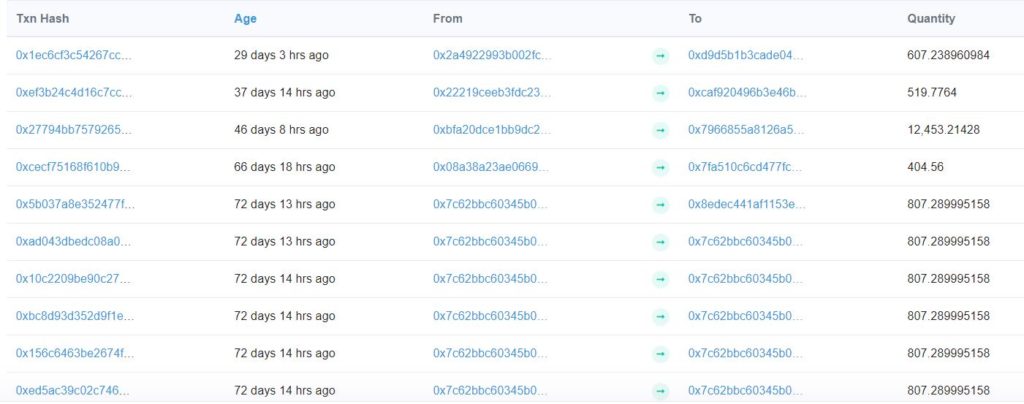View sender address 0x2a4922993b002fc
The height and width of the screenshot is (404, 1024).
click(491, 55)
